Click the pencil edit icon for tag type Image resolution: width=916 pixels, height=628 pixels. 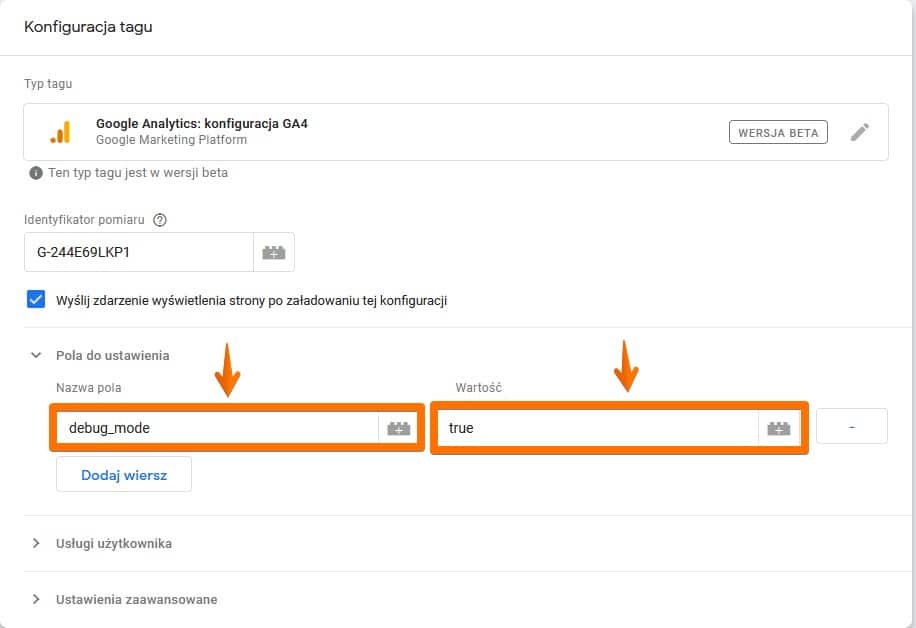coord(860,132)
